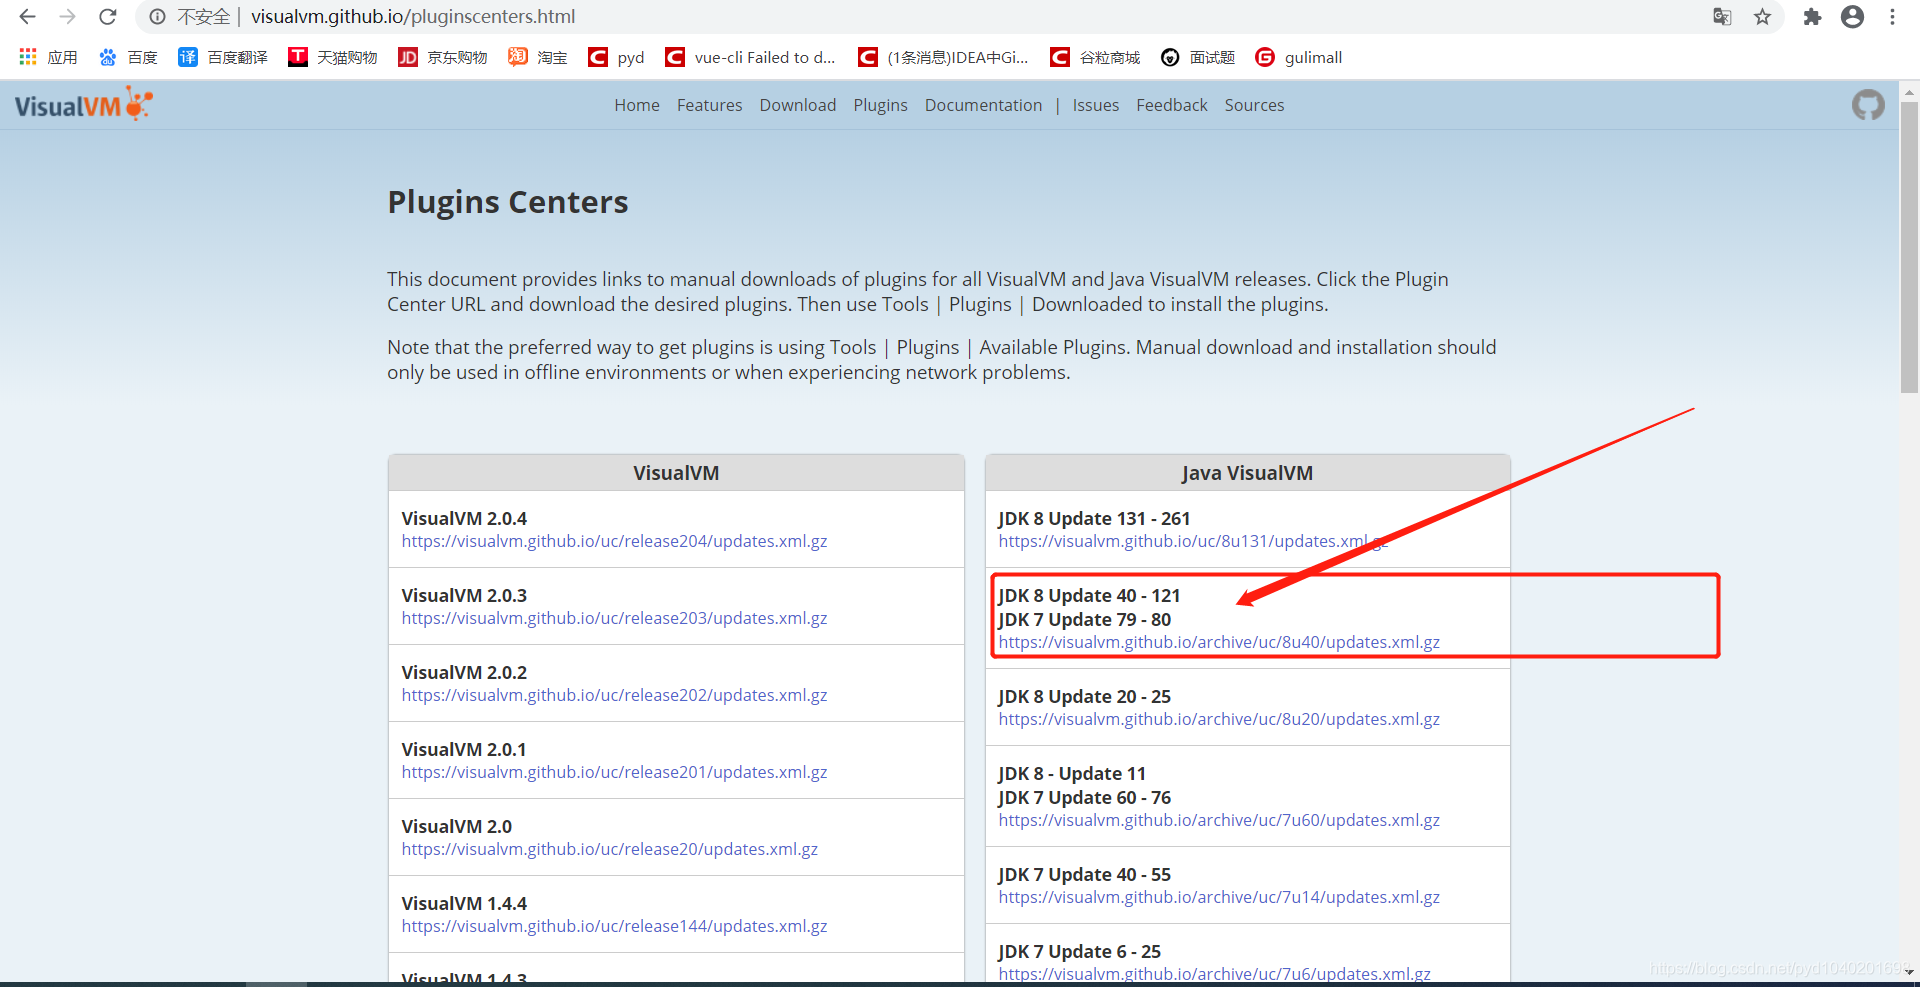Open the release144 updates.xml.gz link
The height and width of the screenshot is (987, 1920).
click(x=614, y=926)
